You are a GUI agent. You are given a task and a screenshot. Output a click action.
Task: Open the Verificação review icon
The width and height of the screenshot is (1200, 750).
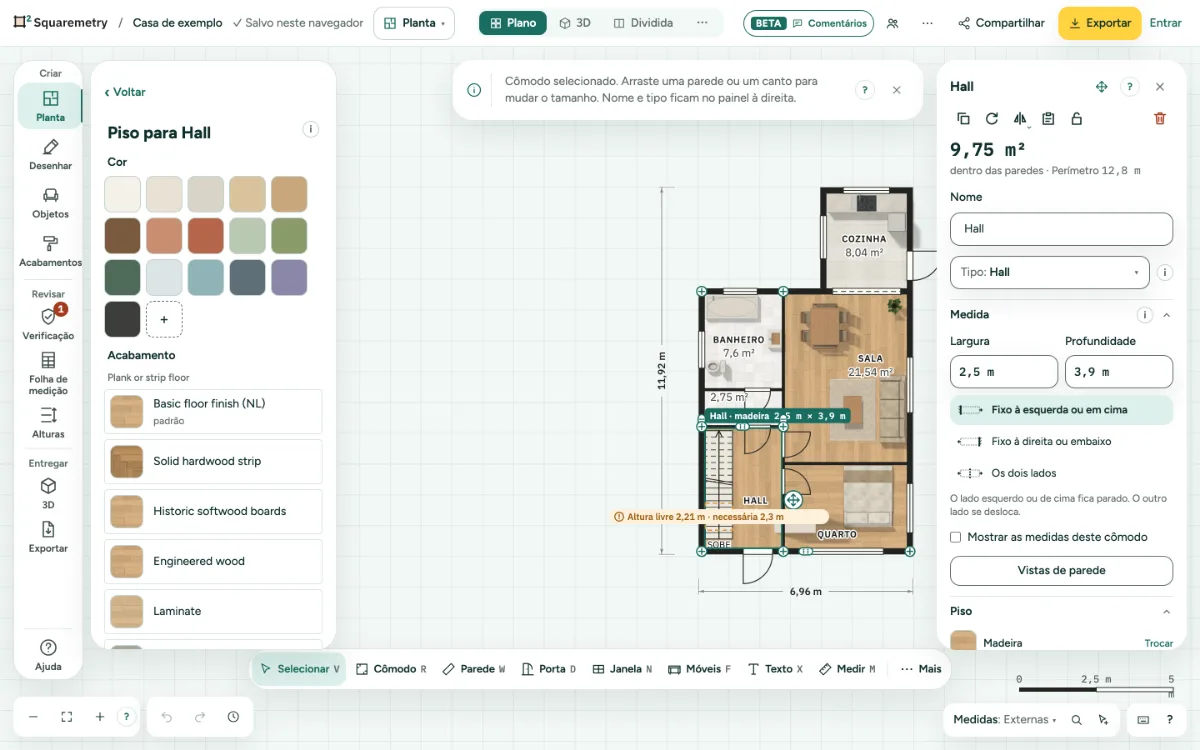point(48,323)
